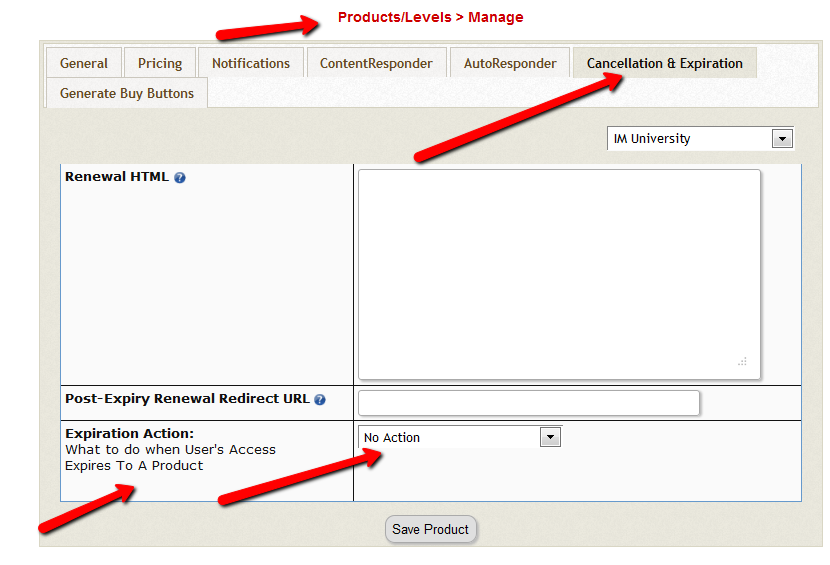Image resolution: width=830 pixels, height=565 pixels.
Task: Click the Renewal HTML label text
Action: tap(117, 177)
